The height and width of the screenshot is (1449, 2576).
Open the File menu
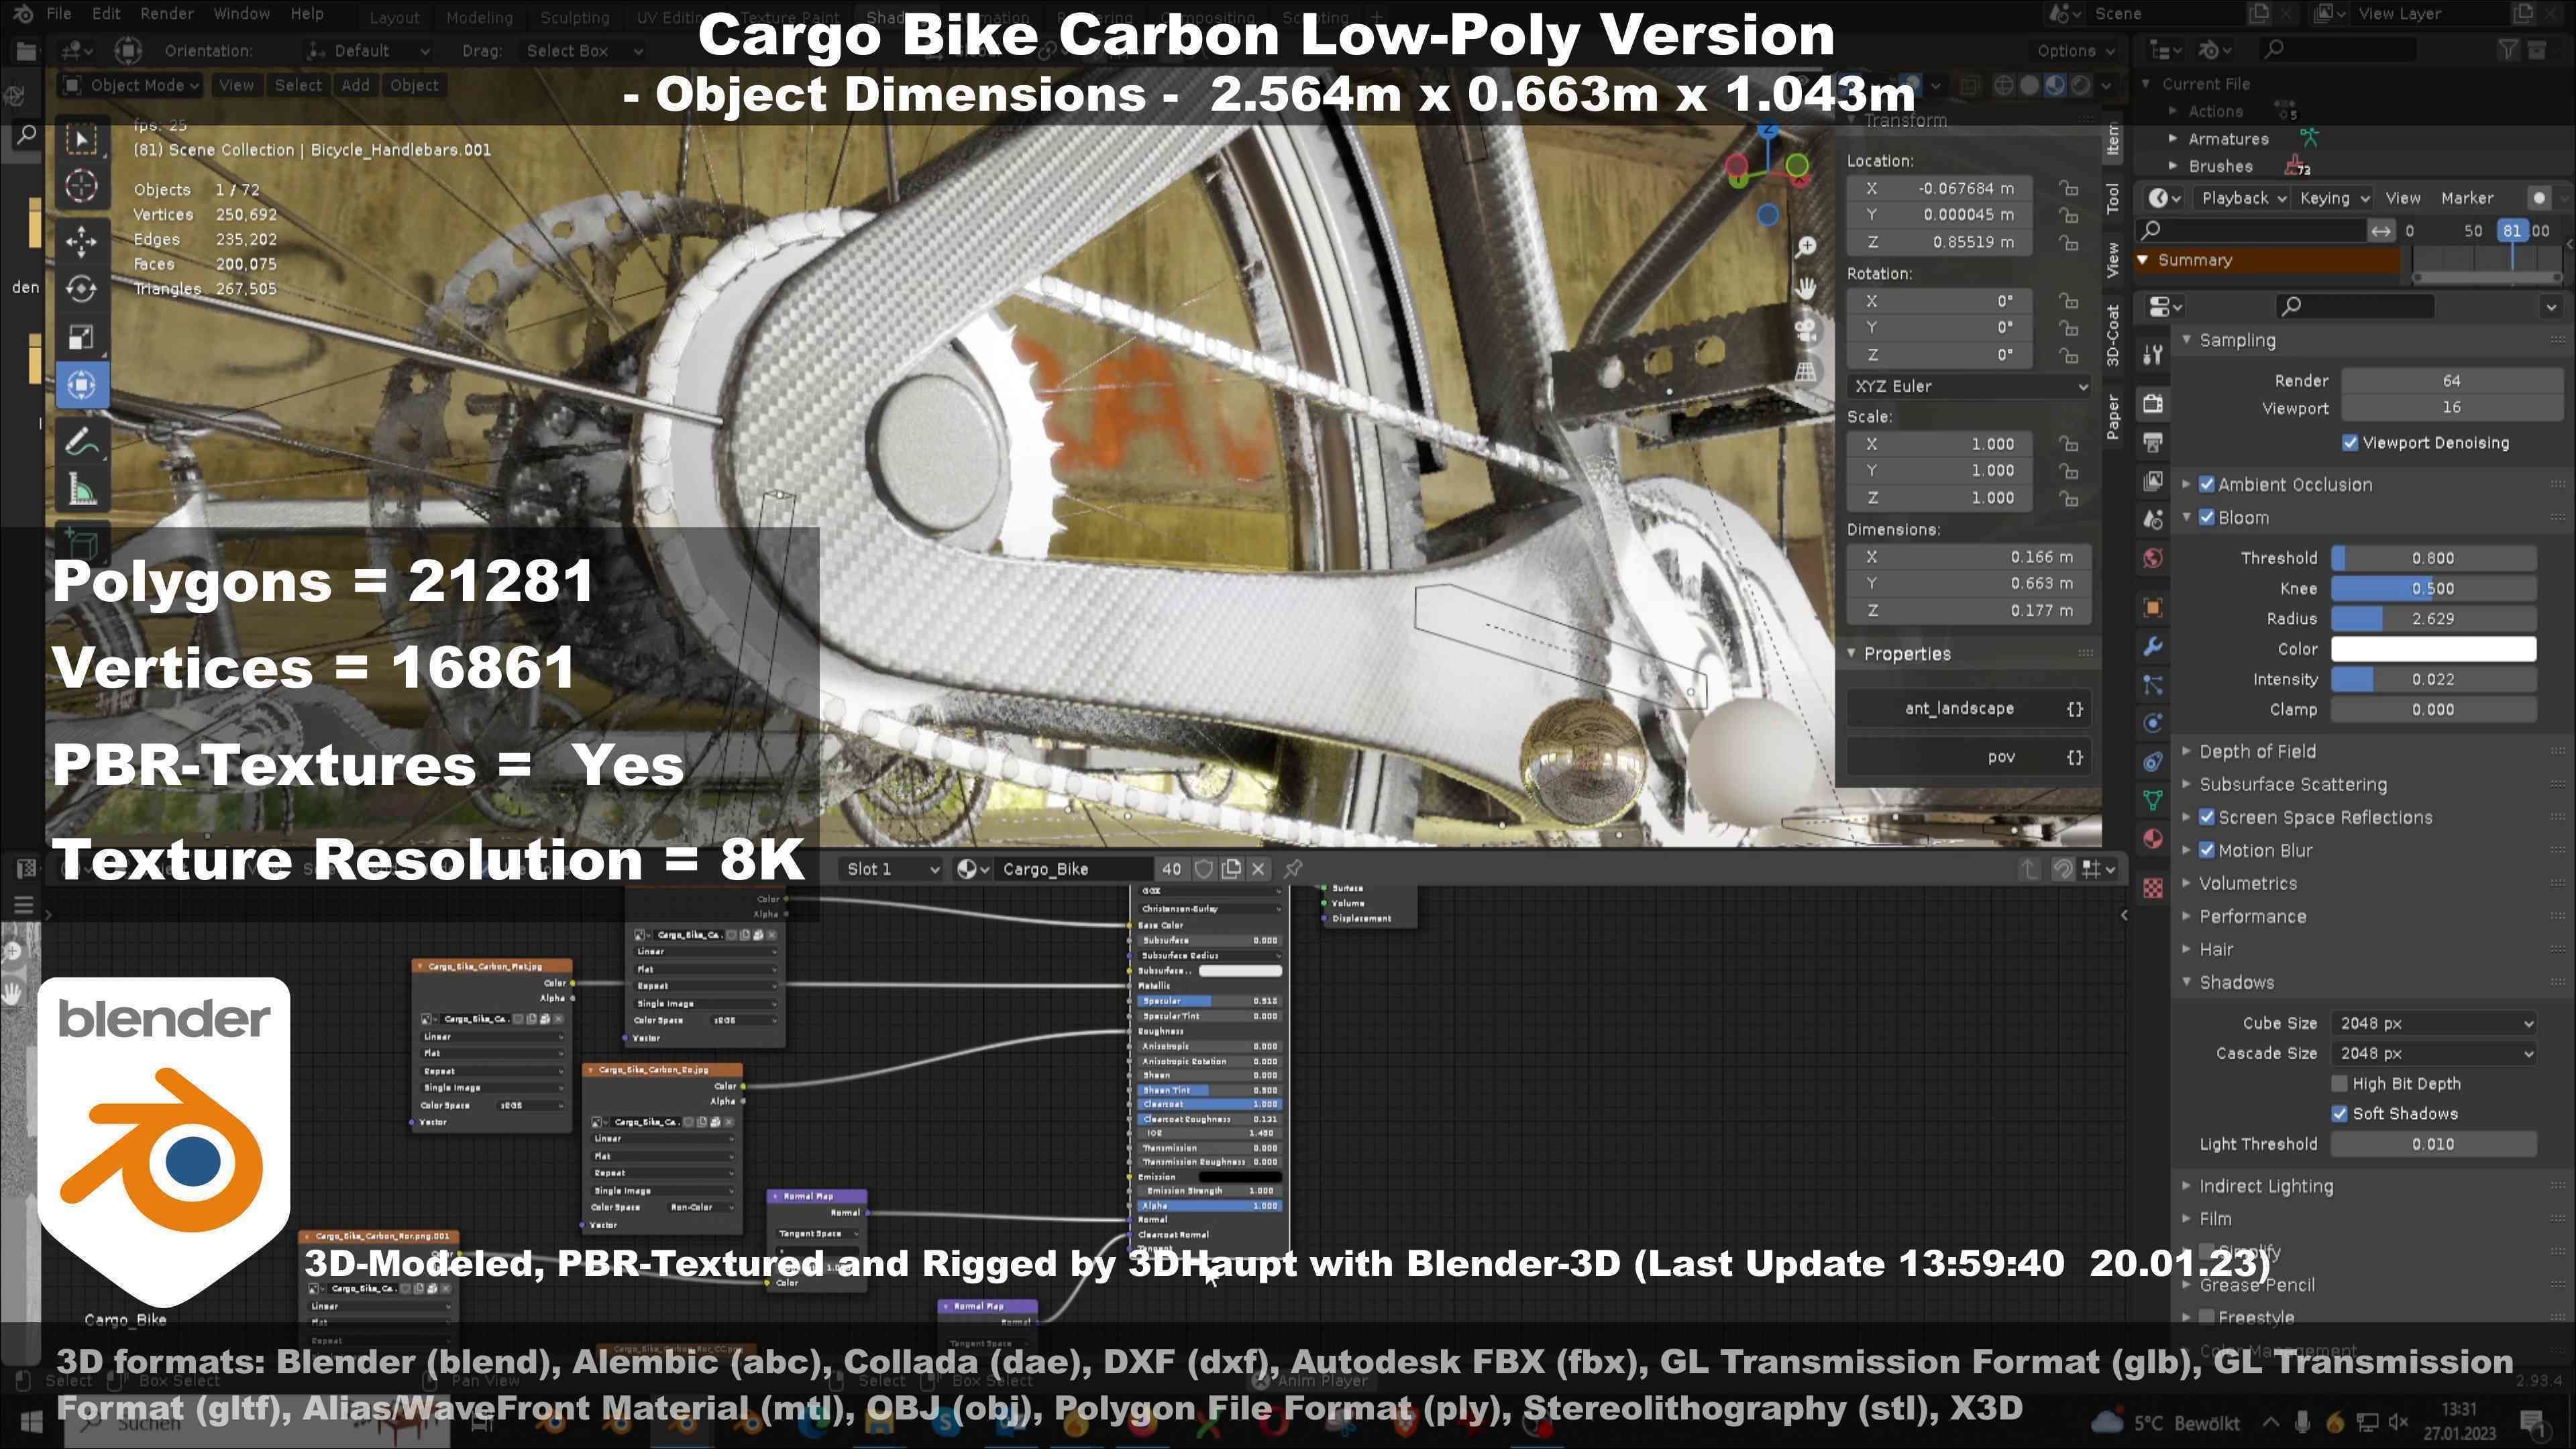tap(59, 14)
